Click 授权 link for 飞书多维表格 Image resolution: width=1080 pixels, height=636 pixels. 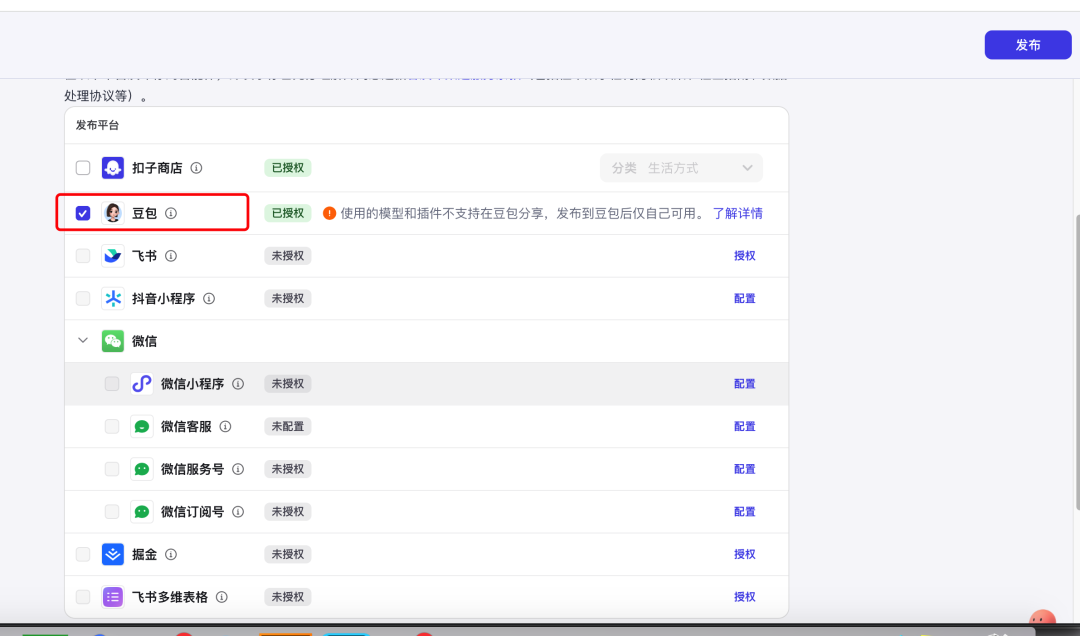coord(745,597)
